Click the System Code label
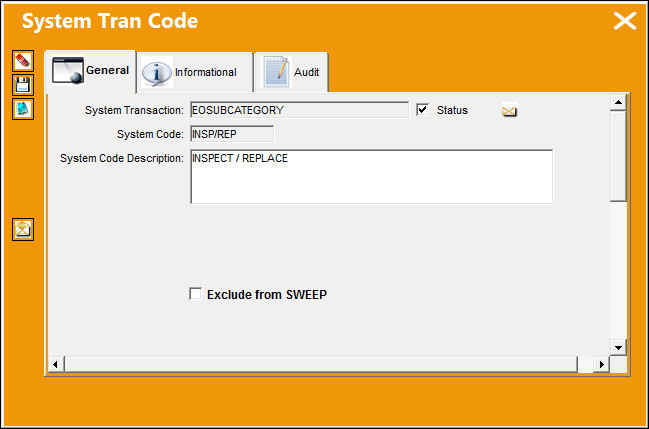This screenshot has height=429, width=649. [150, 134]
